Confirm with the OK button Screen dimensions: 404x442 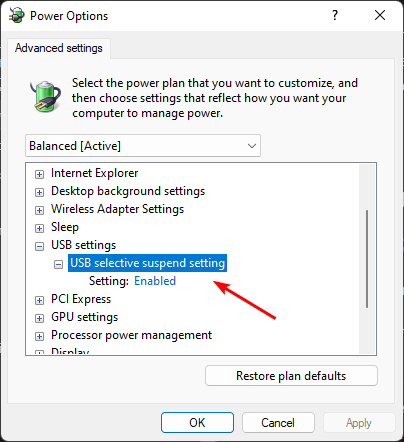197,423
